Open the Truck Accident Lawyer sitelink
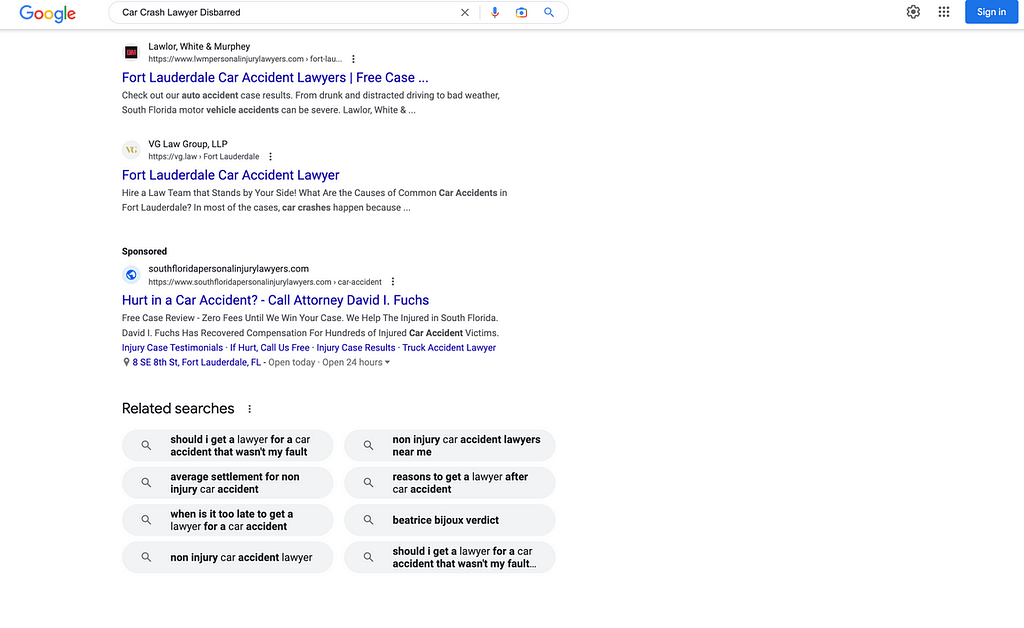This screenshot has width=1024, height=628. point(449,348)
